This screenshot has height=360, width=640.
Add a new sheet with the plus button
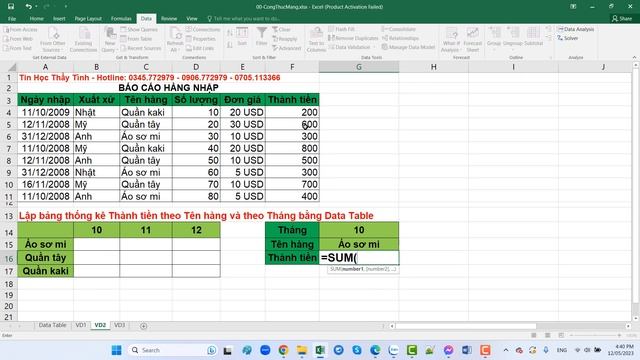tap(144, 326)
